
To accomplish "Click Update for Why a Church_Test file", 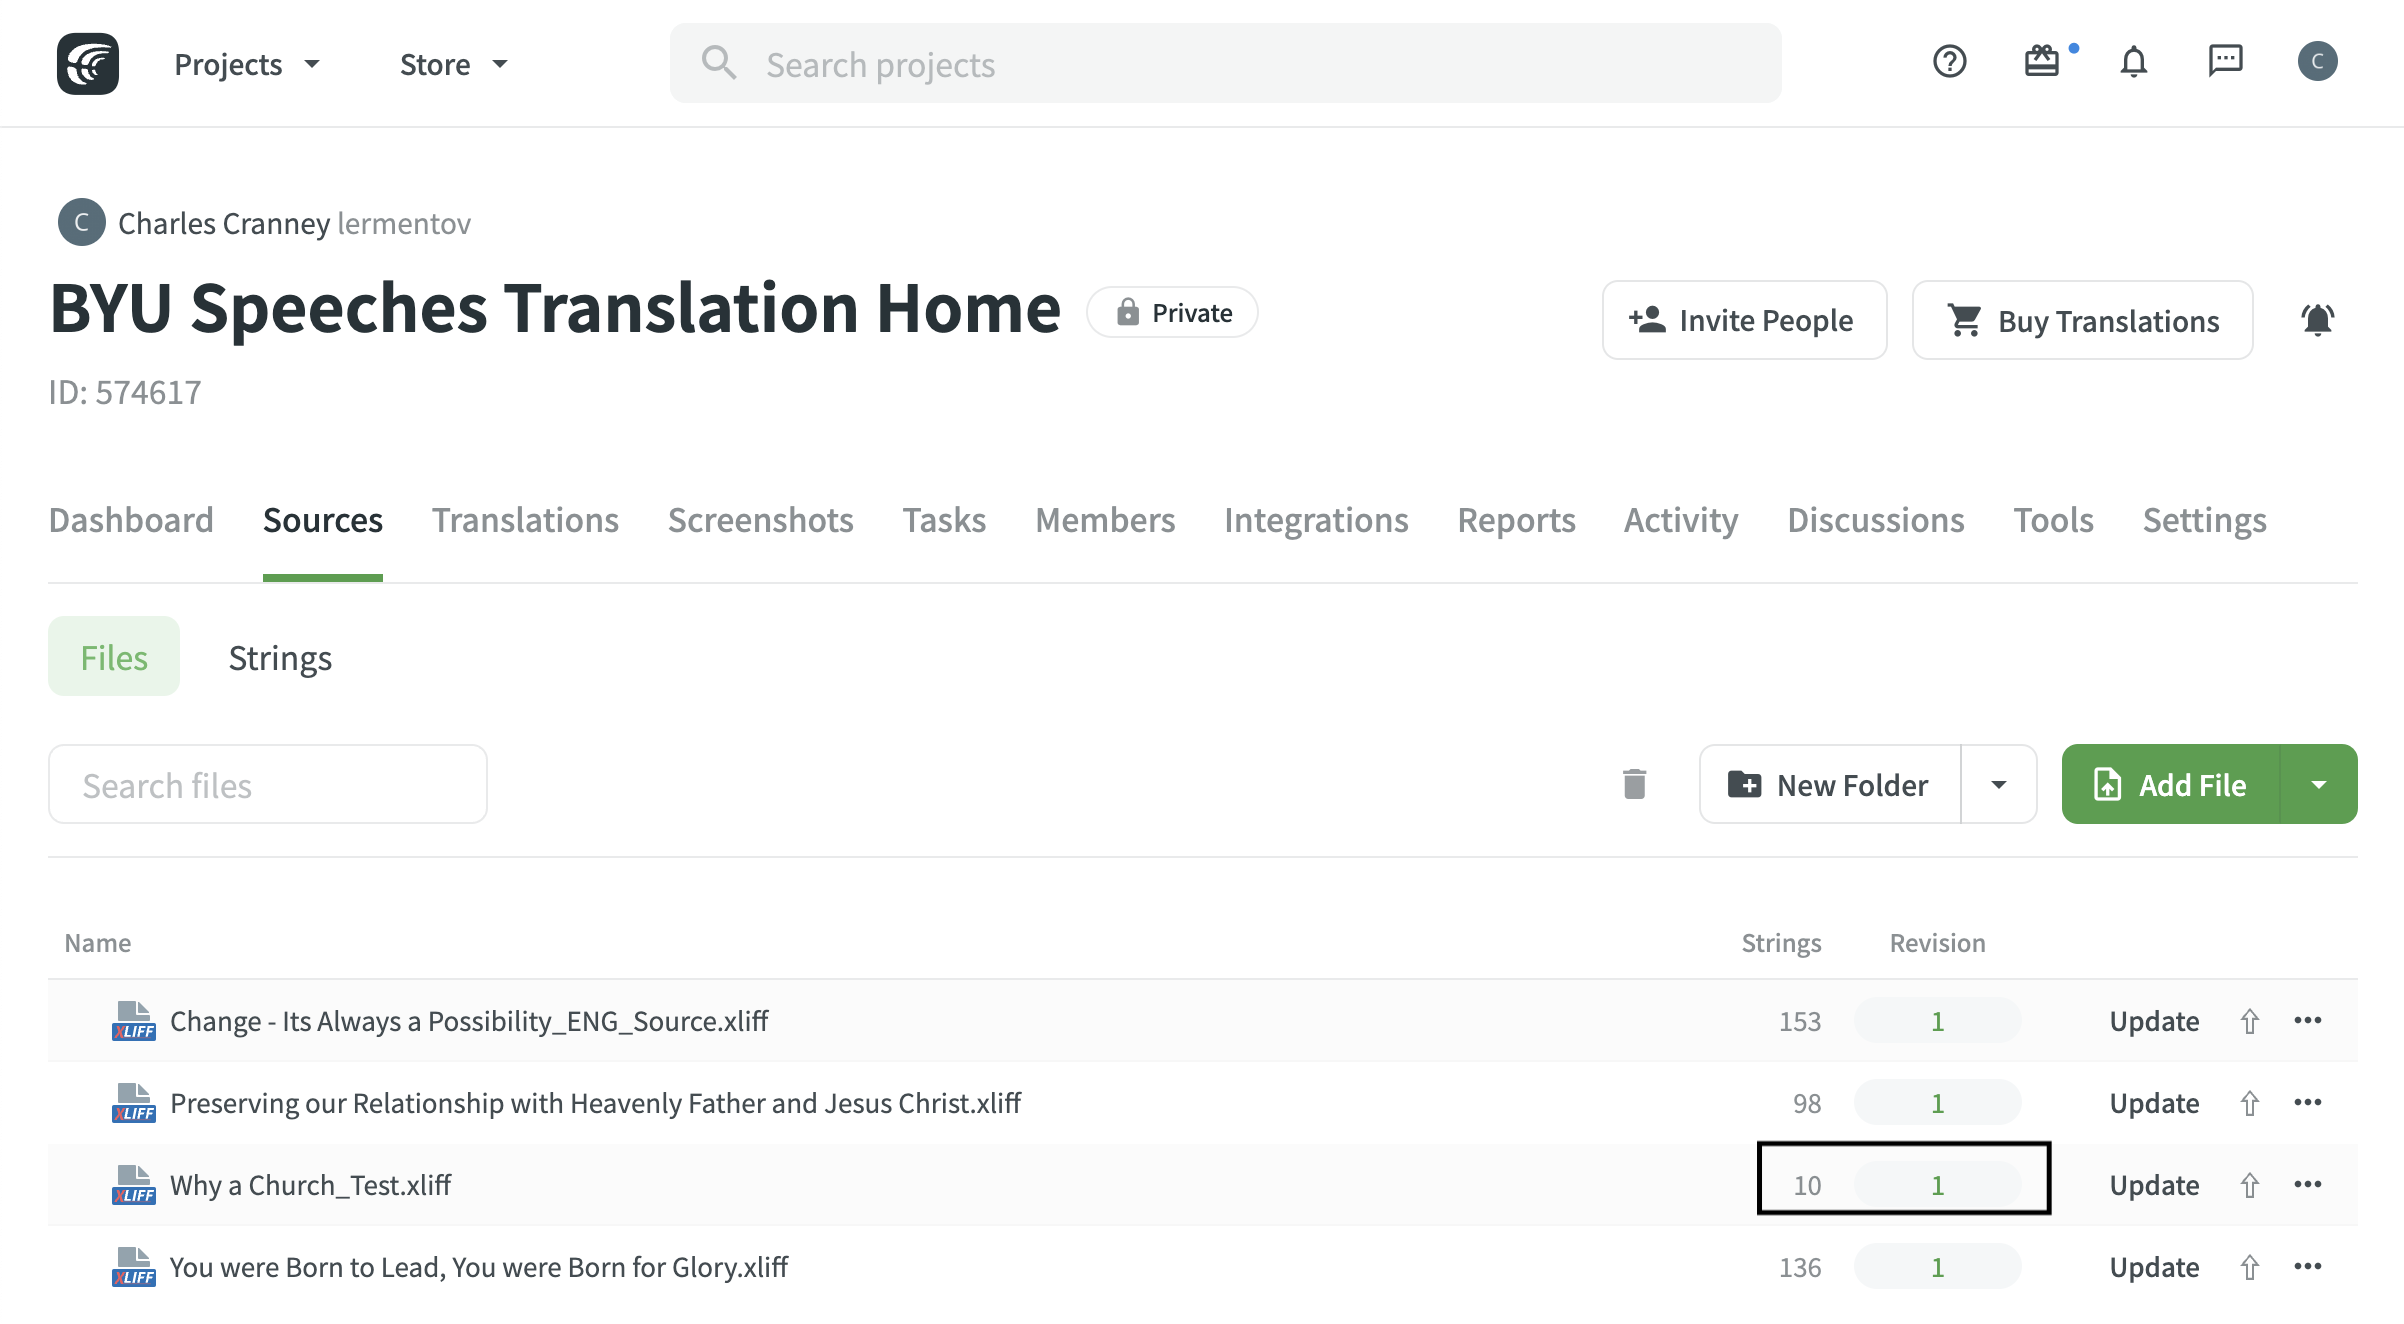I will 2154,1185.
